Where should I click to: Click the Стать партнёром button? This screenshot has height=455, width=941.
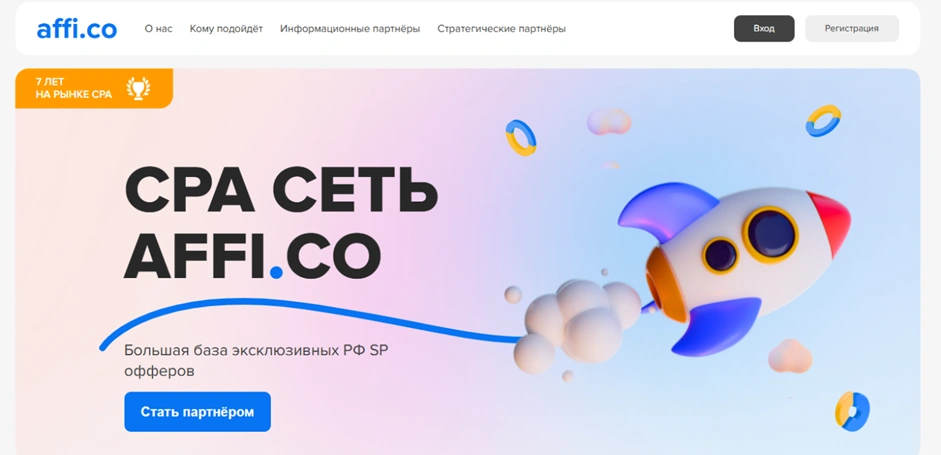click(197, 412)
